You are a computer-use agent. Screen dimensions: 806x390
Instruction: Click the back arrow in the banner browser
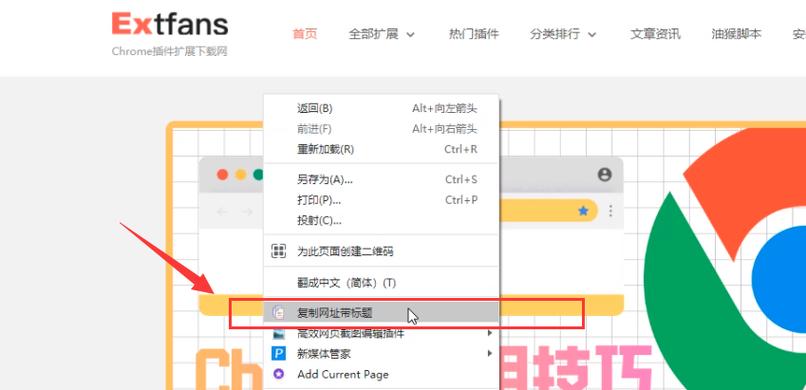click(222, 212)
